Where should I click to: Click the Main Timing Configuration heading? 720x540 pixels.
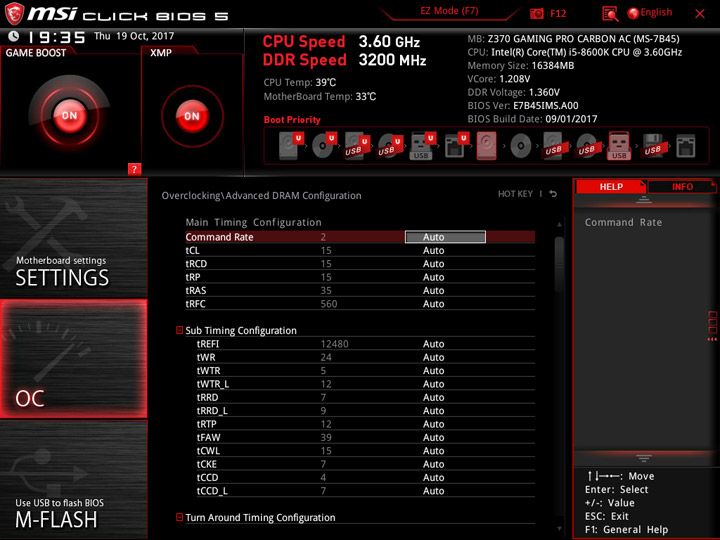[253, 222]
